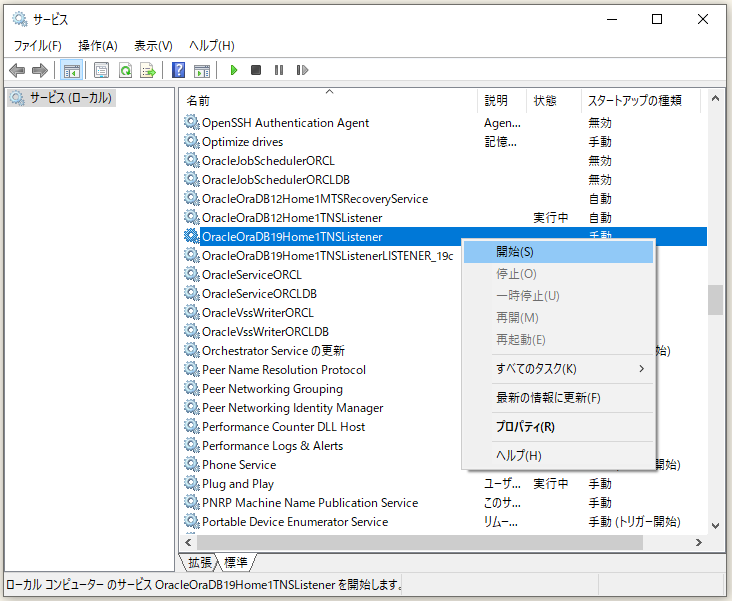Screen dimensions: 732x601
Task: Click the Forward arrow toolbar icon
Action: pyautogui.click(x=40, y=71)
